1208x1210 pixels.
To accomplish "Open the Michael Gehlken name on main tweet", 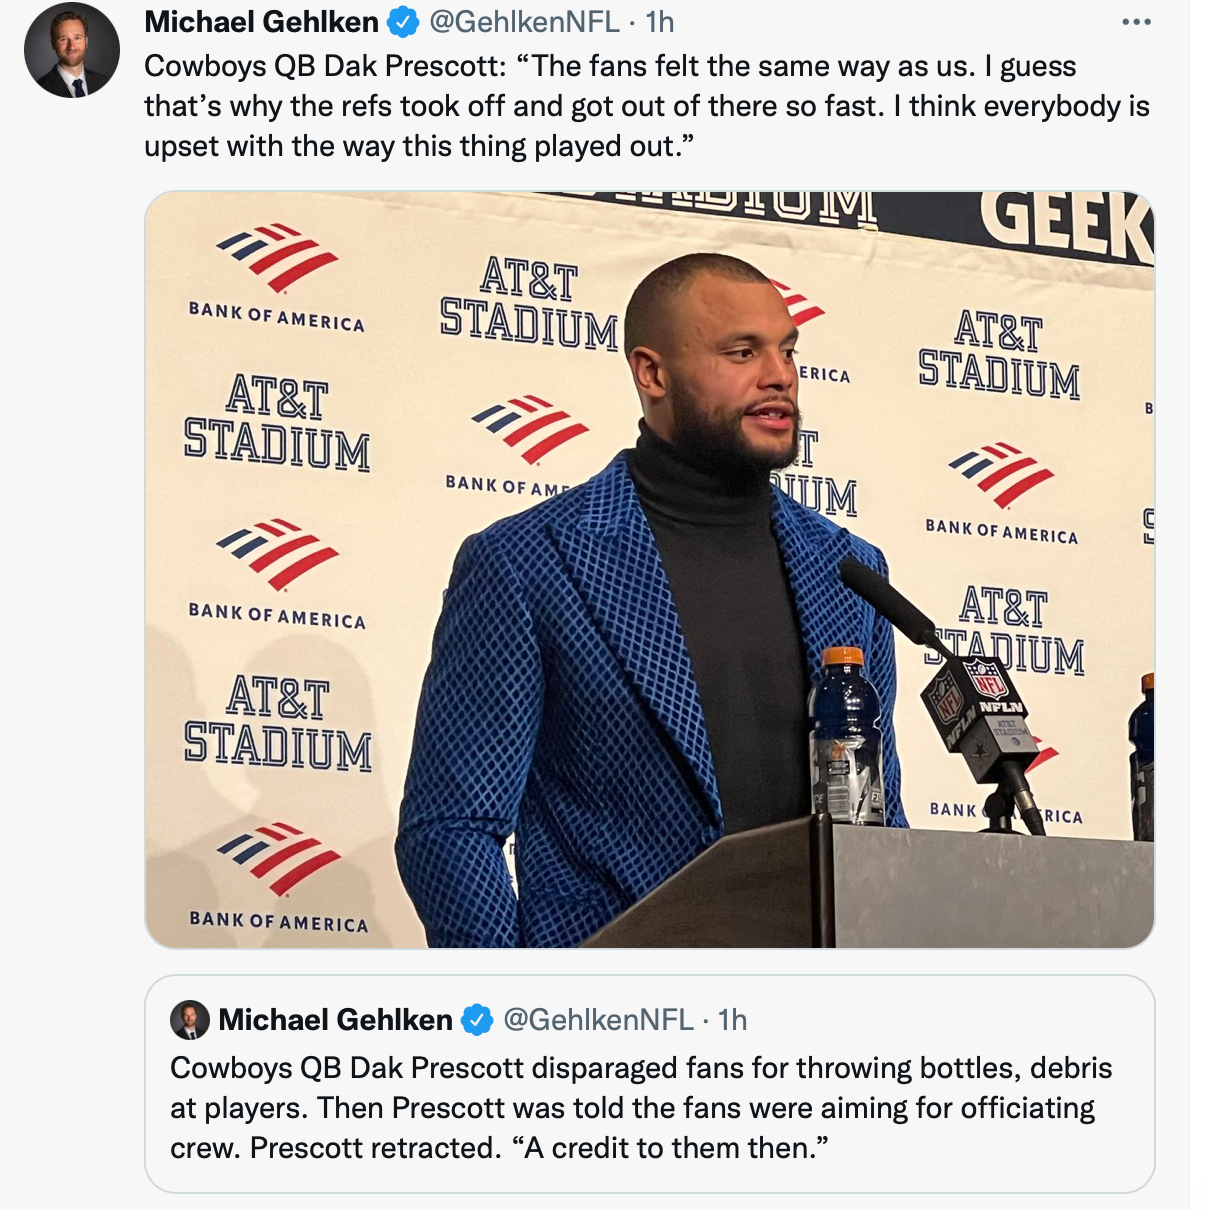I will [x=262, y=21].
